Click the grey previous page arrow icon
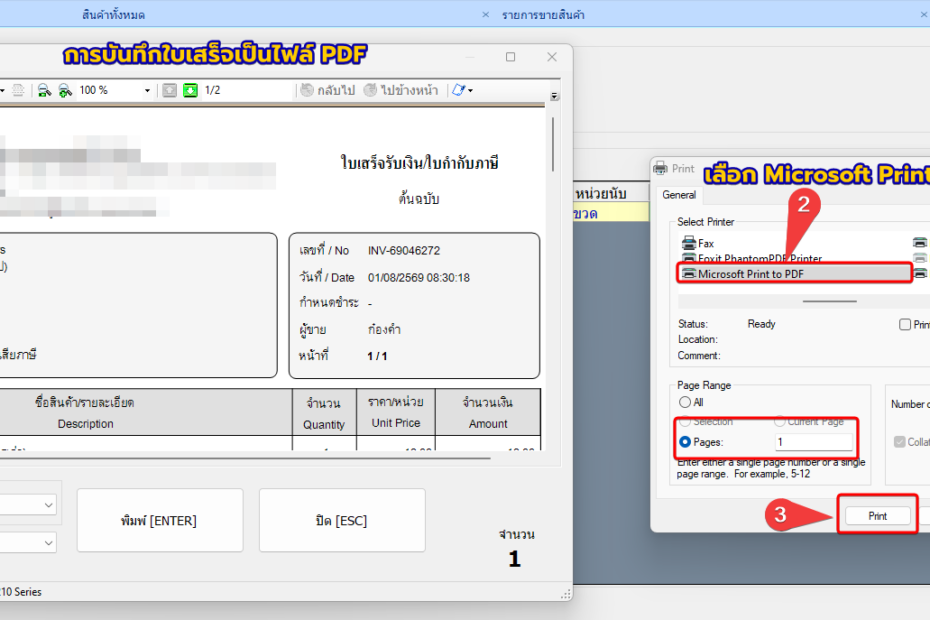This screenshot has width=930, height=620. tap(170, 90)
